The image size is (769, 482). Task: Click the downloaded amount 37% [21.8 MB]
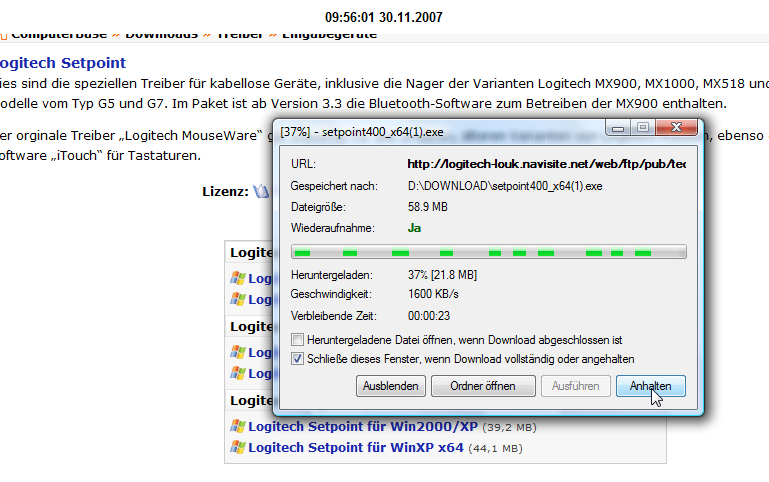pyautogui.click(x=442, y=275)
